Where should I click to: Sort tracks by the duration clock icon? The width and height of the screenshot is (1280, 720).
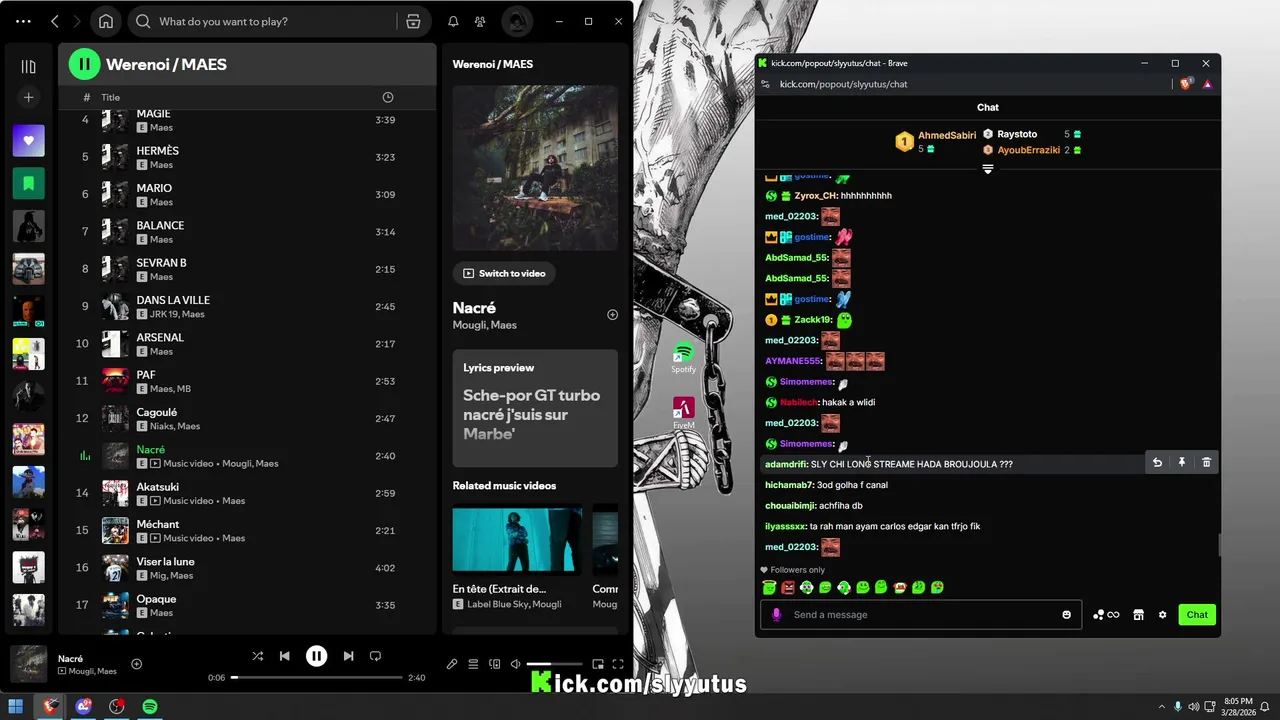(x=388, y=97)
